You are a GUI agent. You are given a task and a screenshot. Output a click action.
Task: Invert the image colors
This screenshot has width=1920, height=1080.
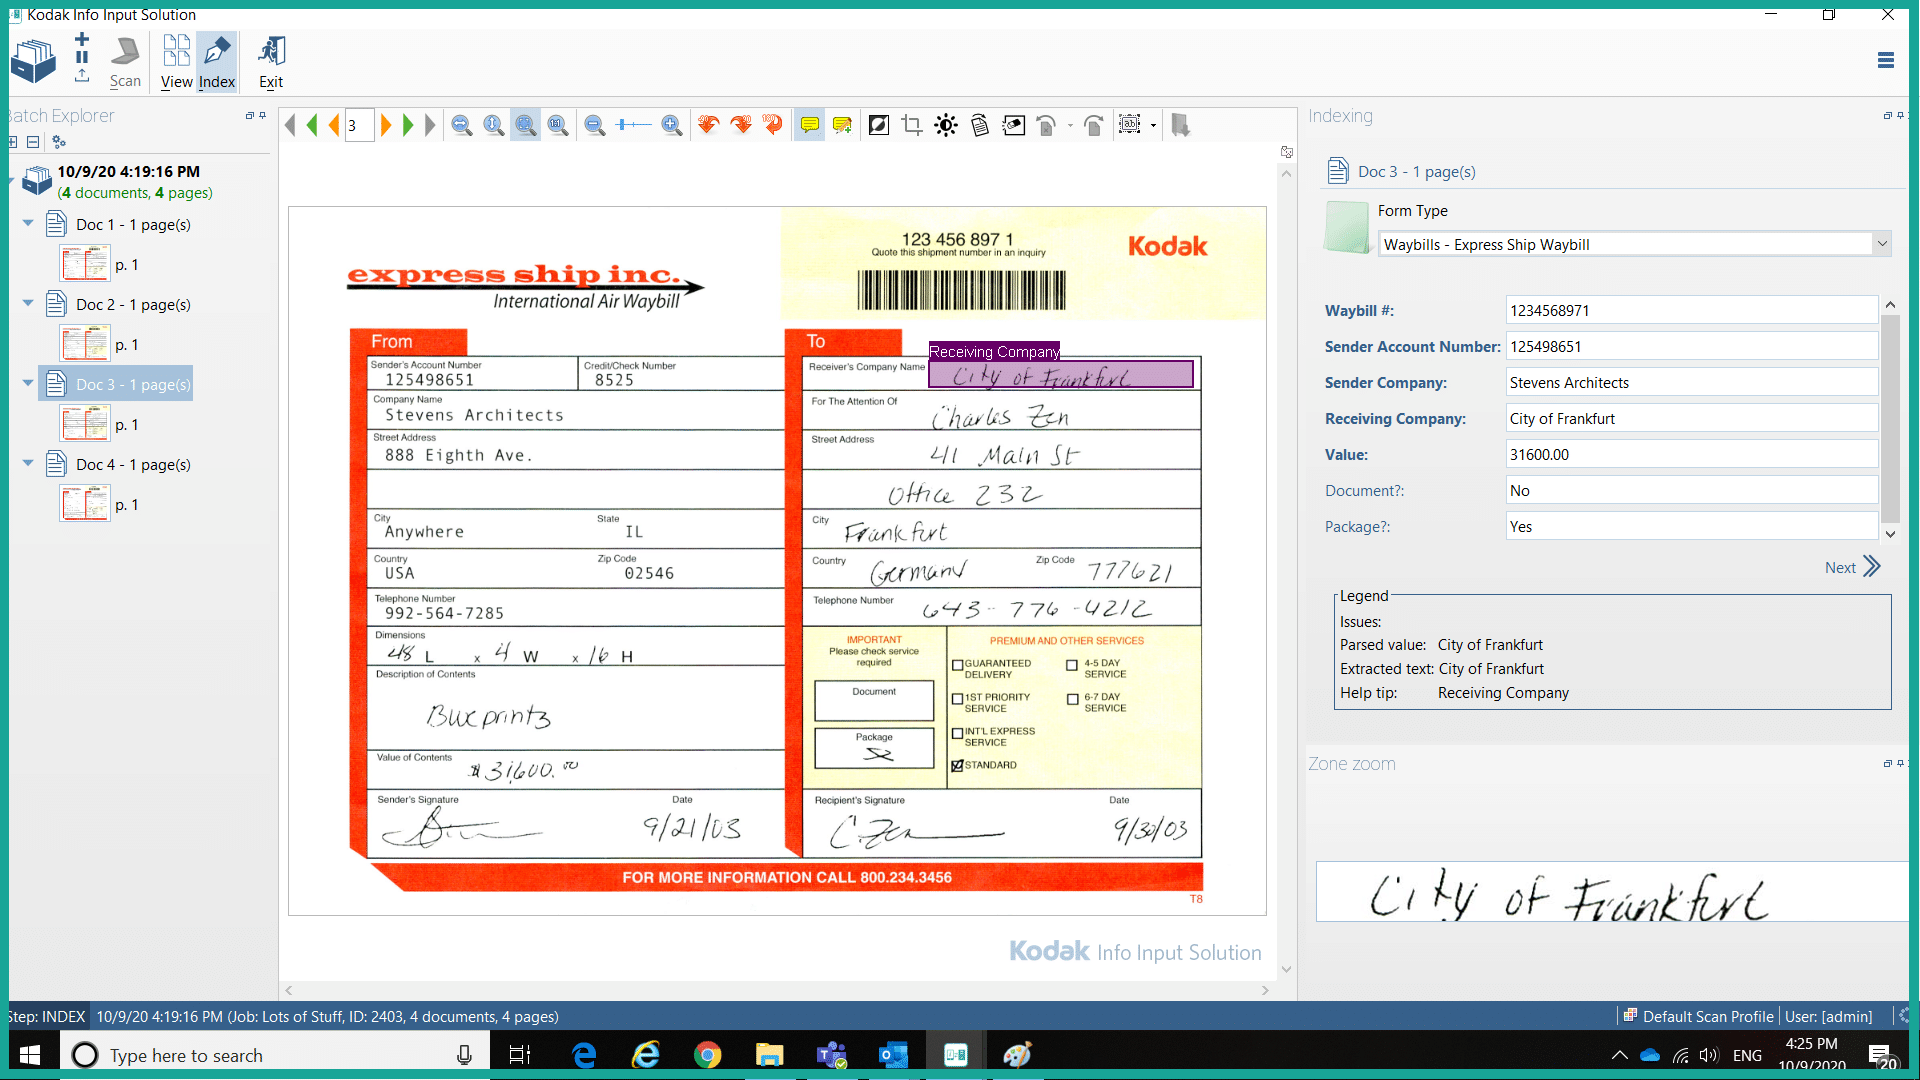[x=878, y=124]
